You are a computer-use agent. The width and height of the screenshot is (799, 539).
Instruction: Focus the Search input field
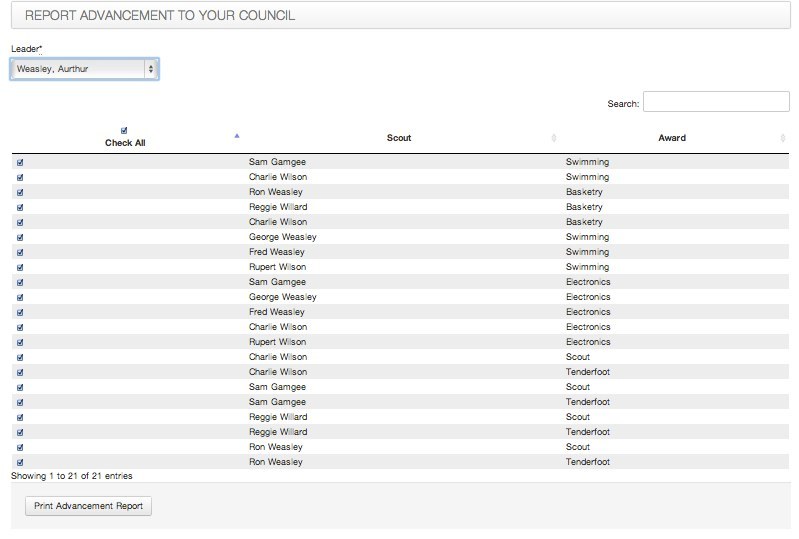click(x=716, y=101)
